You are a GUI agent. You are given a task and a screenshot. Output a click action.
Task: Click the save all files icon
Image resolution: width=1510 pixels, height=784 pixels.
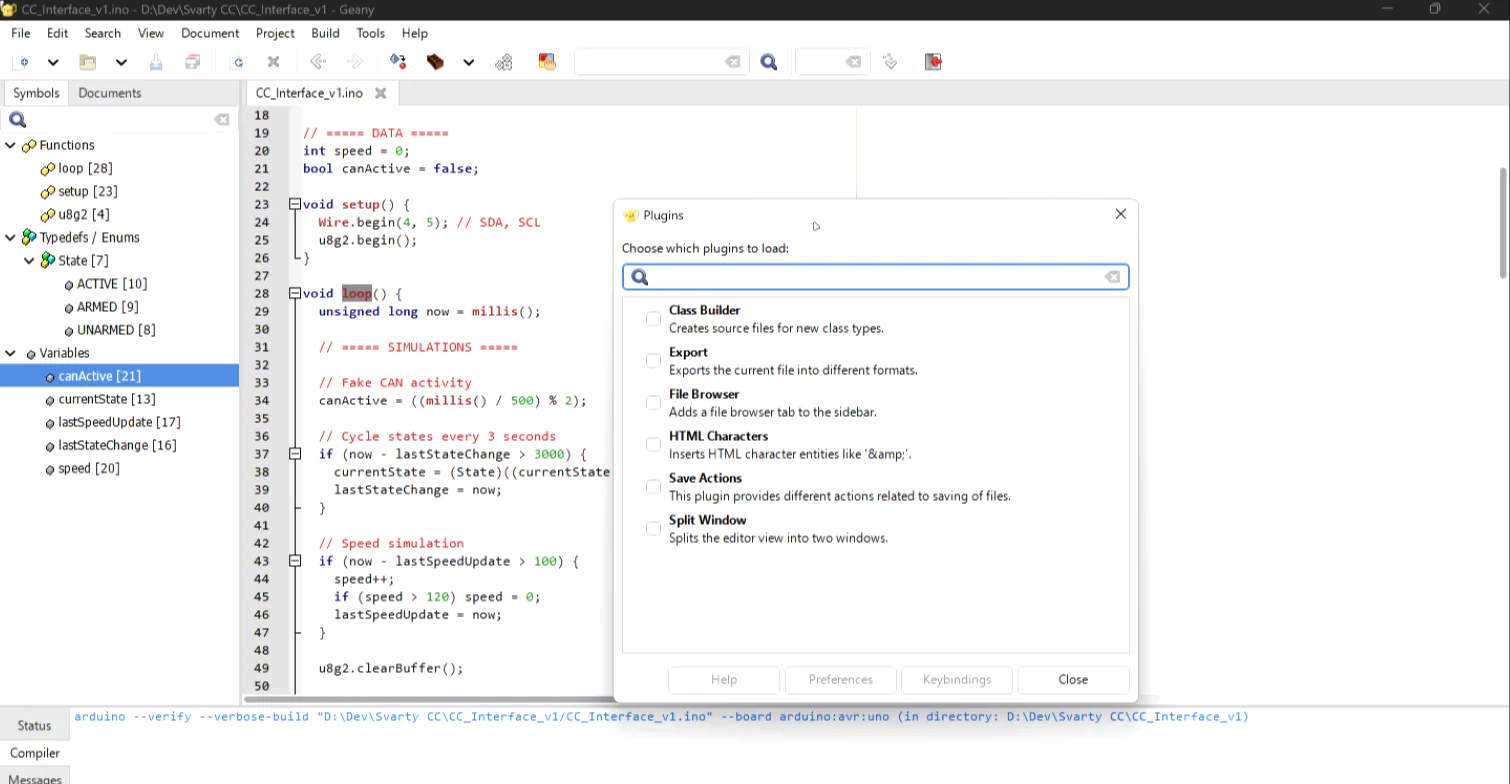click(x=193, y=62)
